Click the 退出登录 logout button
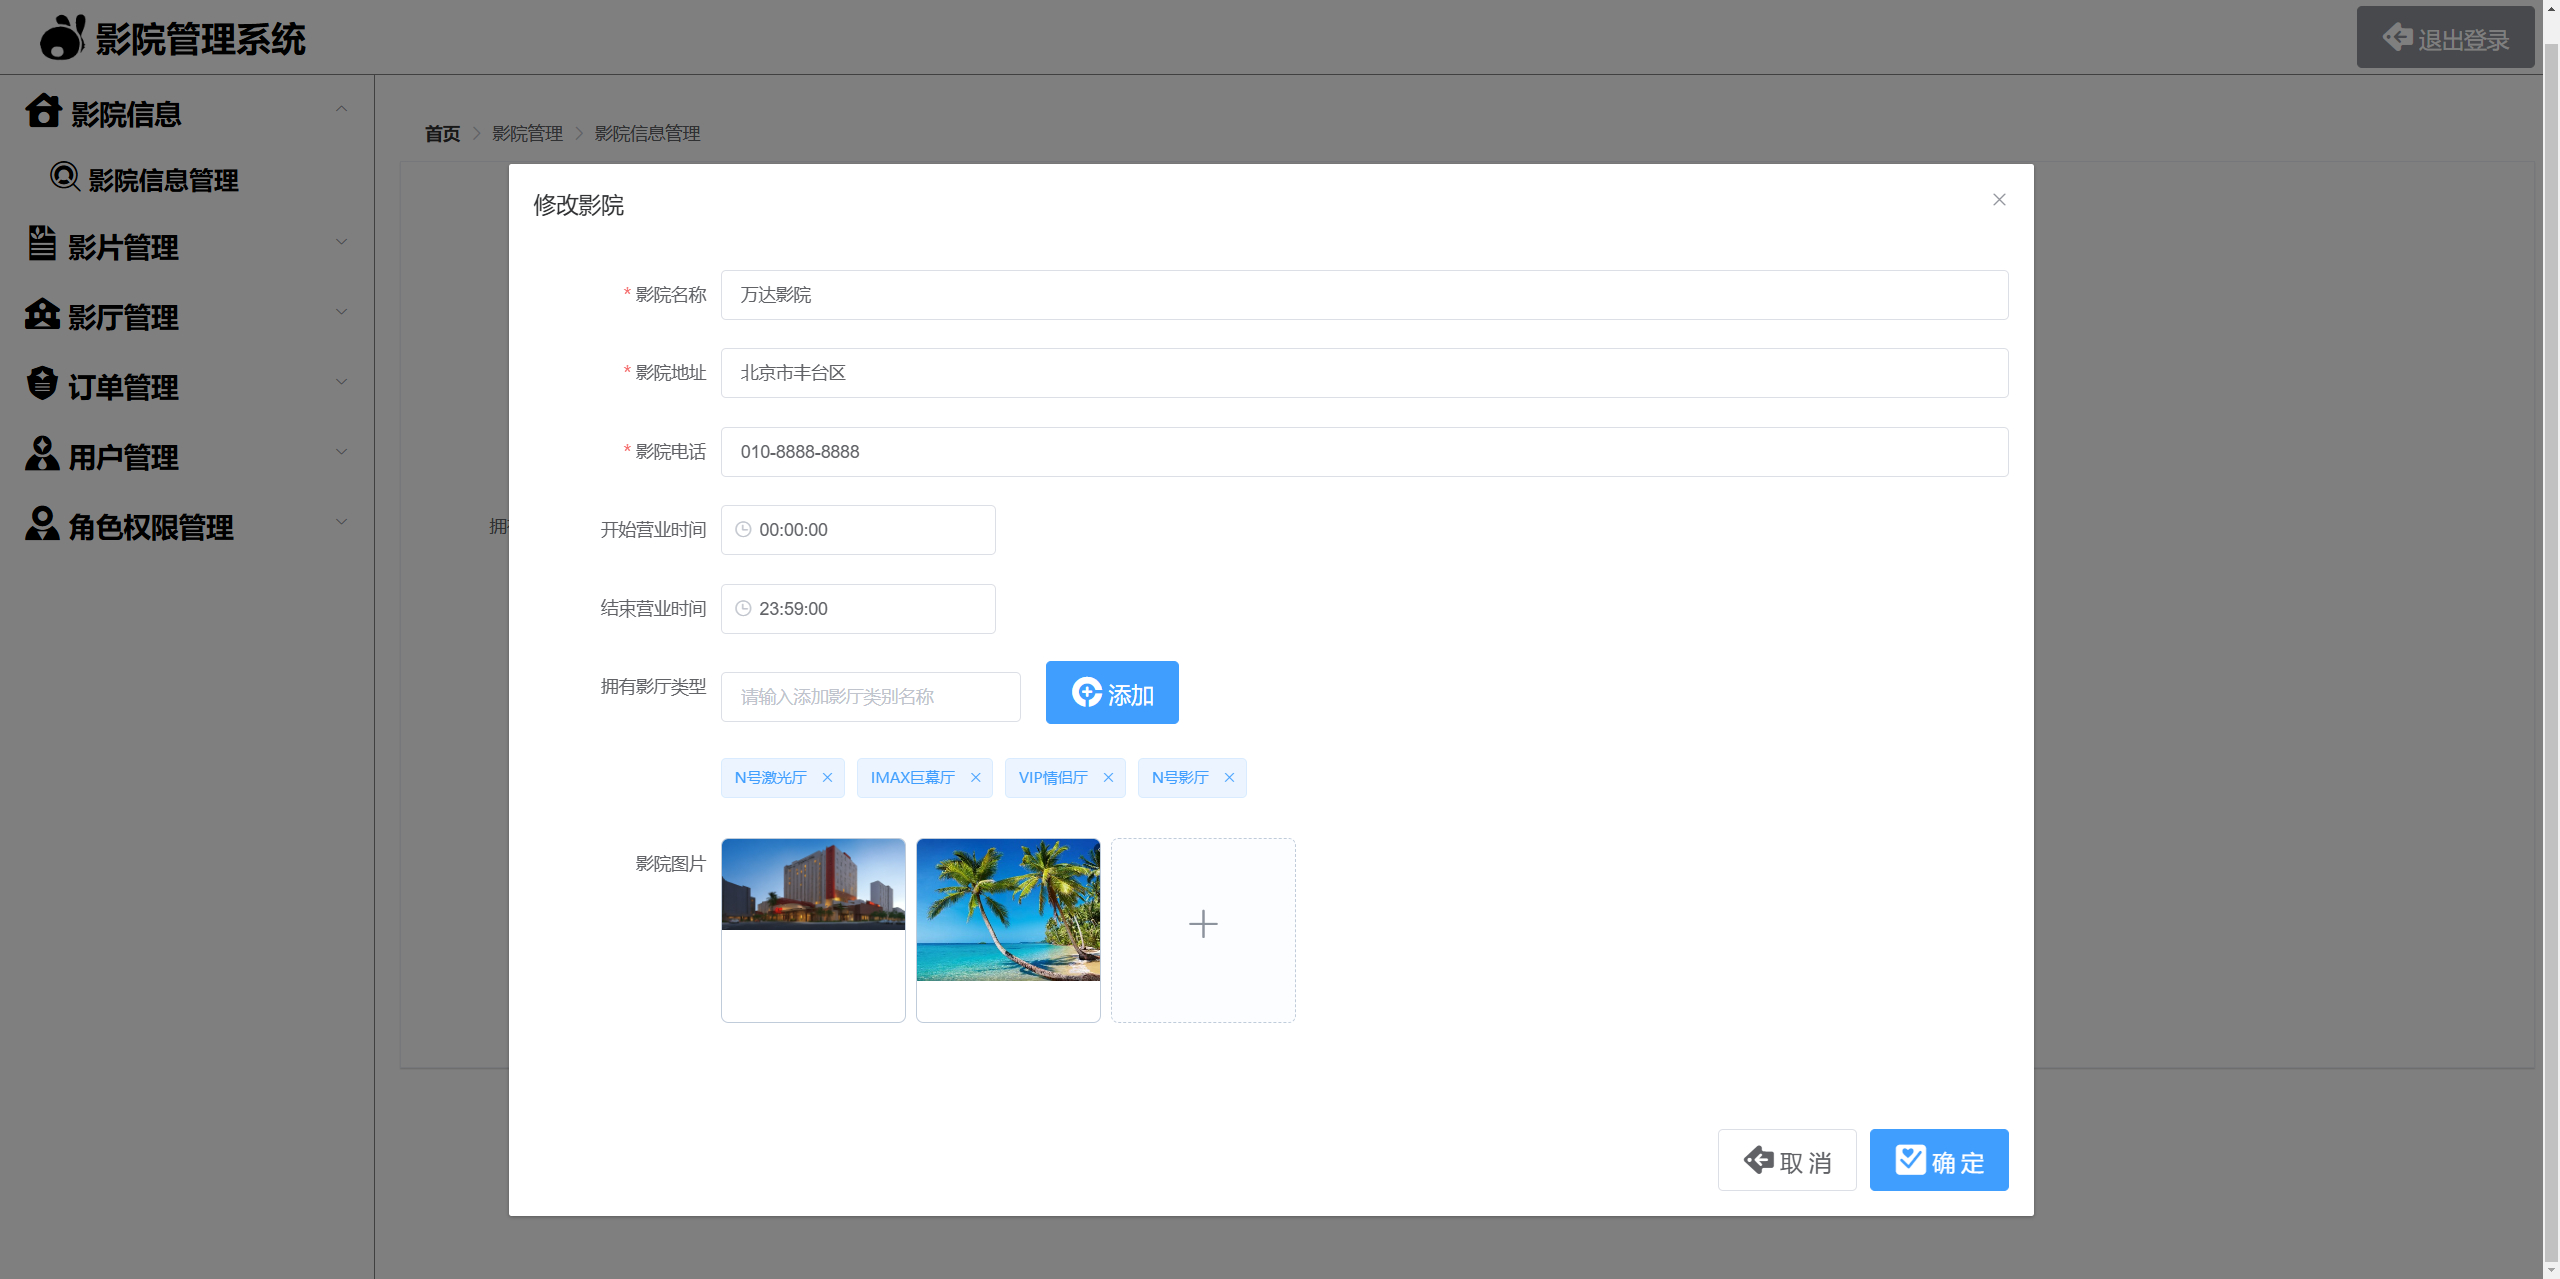Screen dimensions: 2560x1279 [2445, 38]
